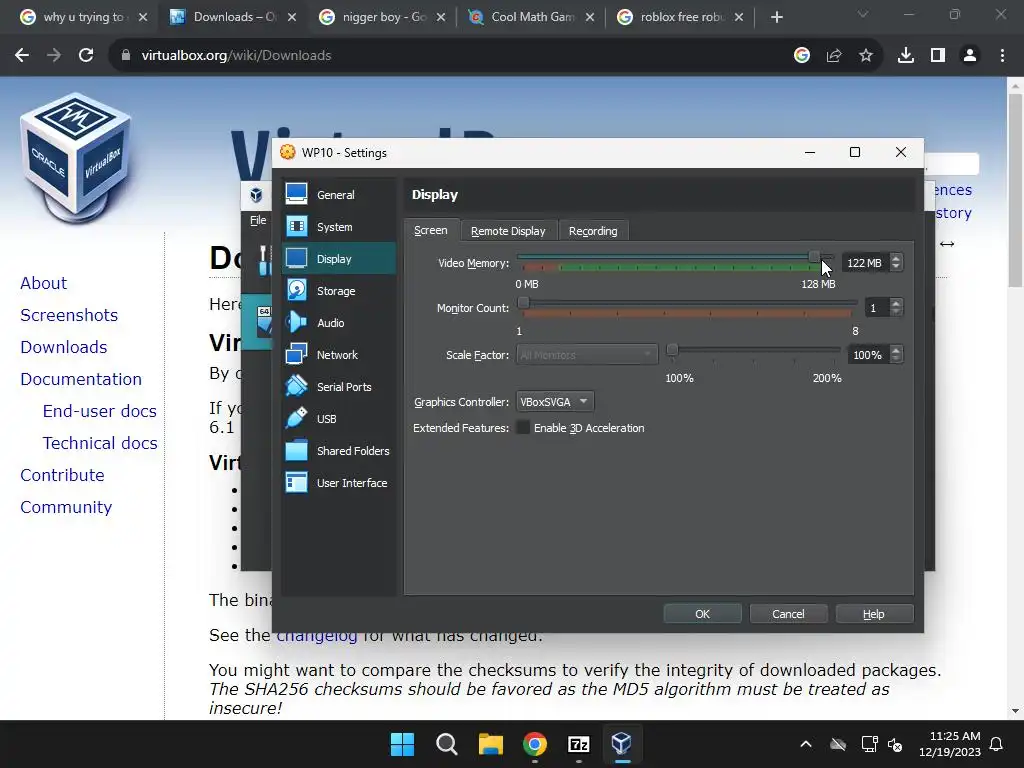Select Display category in settings list
The image size is (1024, 768).
click(338, 259)
